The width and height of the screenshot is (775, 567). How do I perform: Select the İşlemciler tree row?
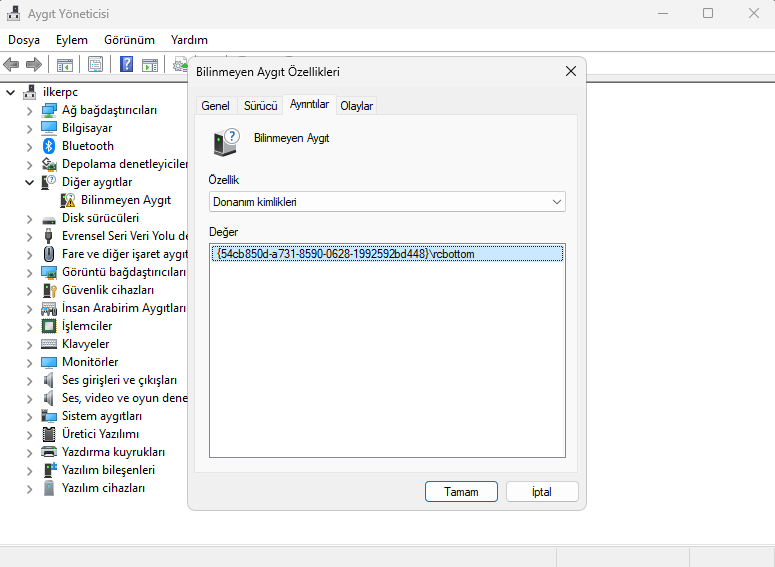tap(87, 326)
